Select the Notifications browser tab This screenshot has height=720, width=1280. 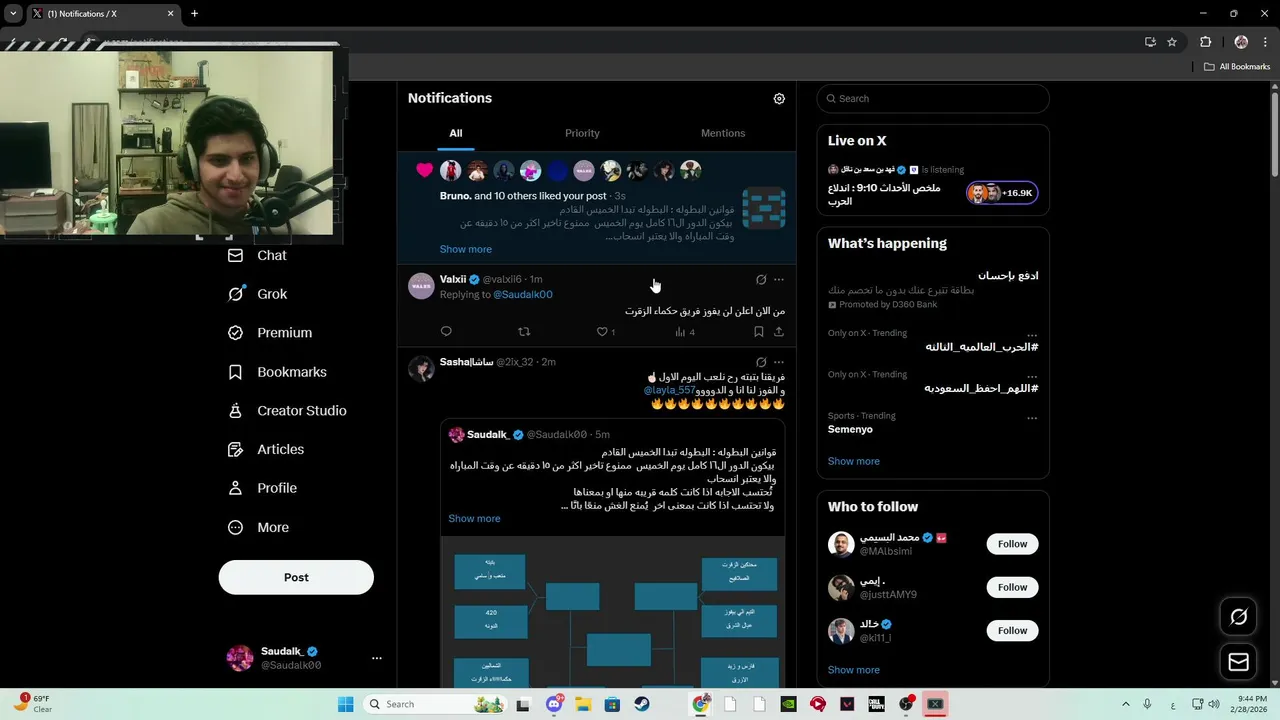click(104, 14)
